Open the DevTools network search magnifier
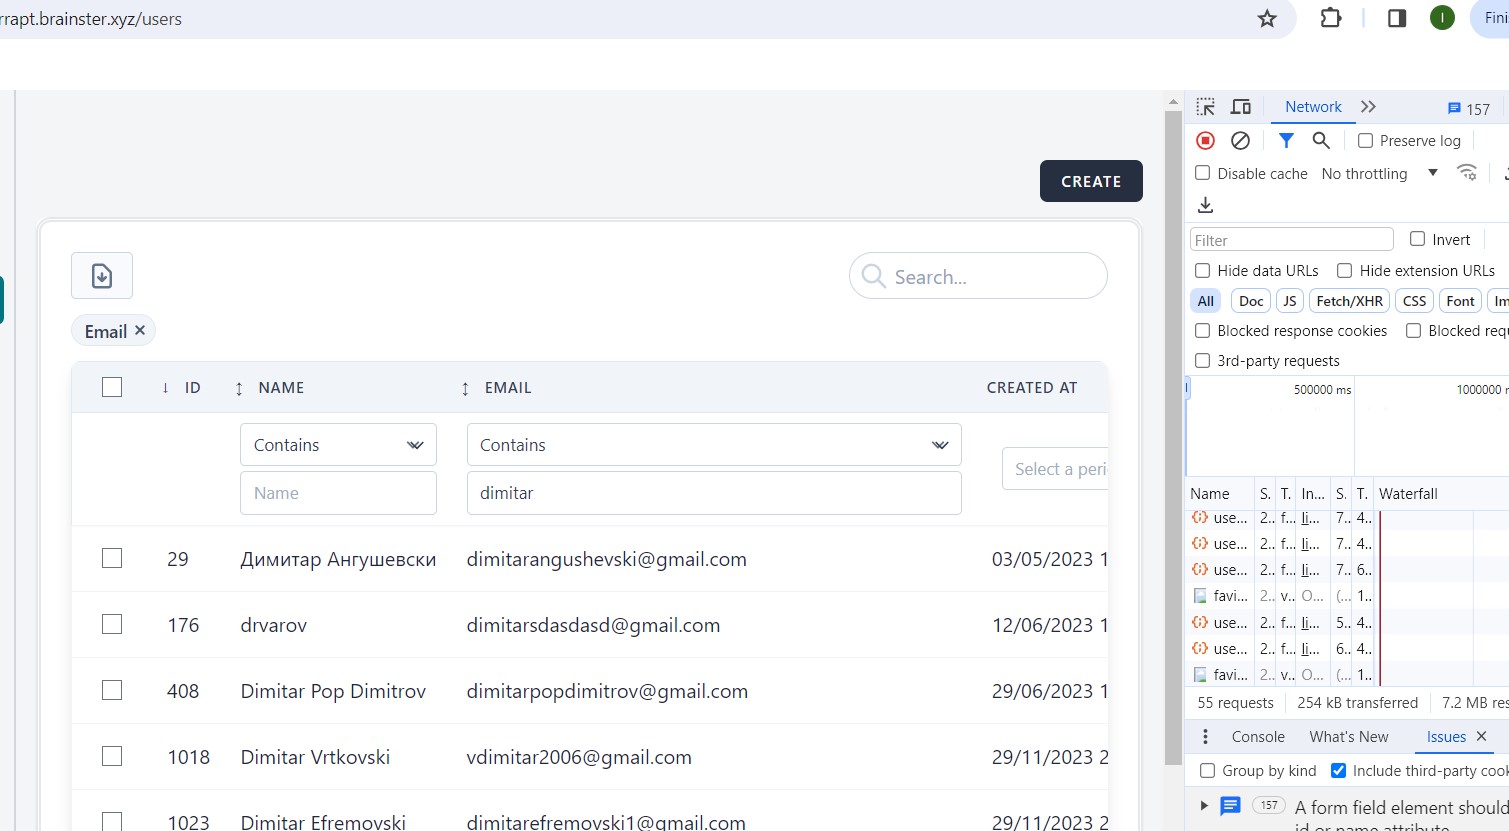The height and width of the screenshot is (831, 1509). 1321,141
